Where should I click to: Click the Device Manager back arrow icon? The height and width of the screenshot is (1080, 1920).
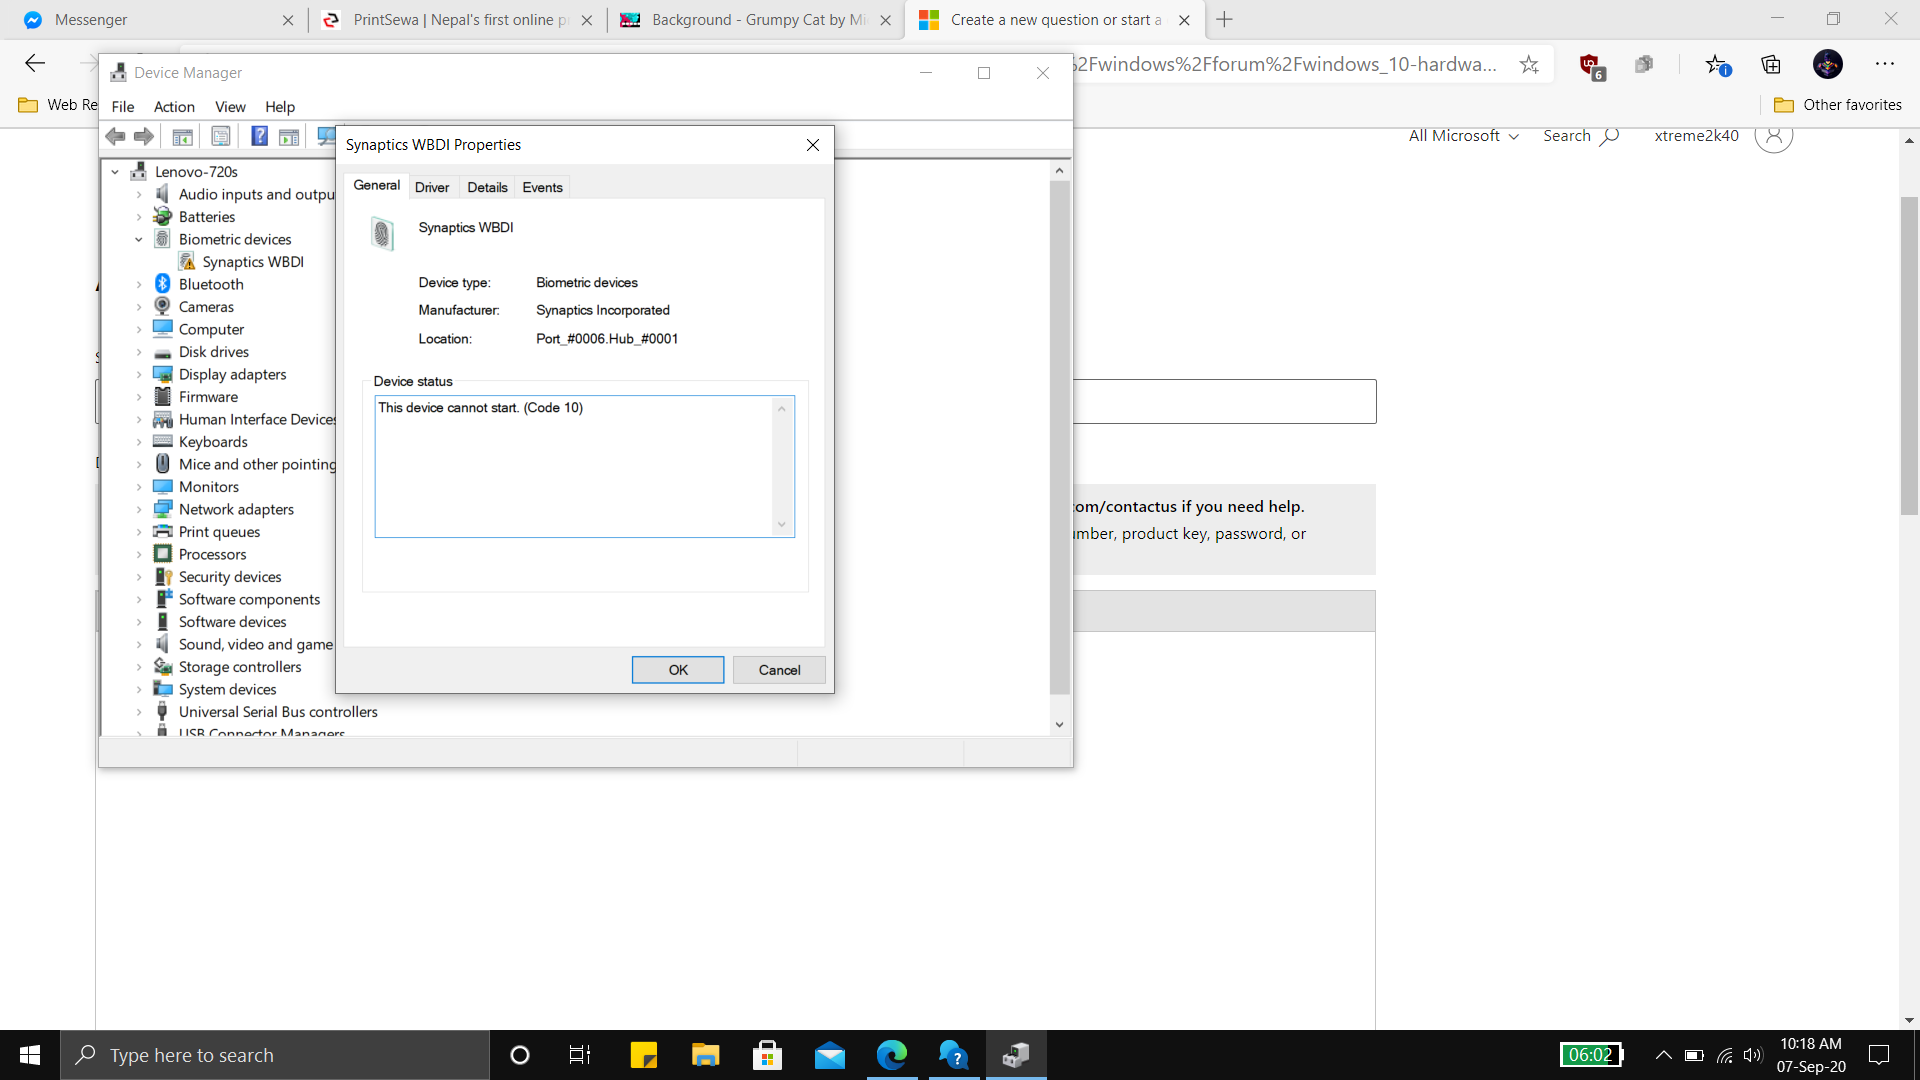click(x=116, y=136)
